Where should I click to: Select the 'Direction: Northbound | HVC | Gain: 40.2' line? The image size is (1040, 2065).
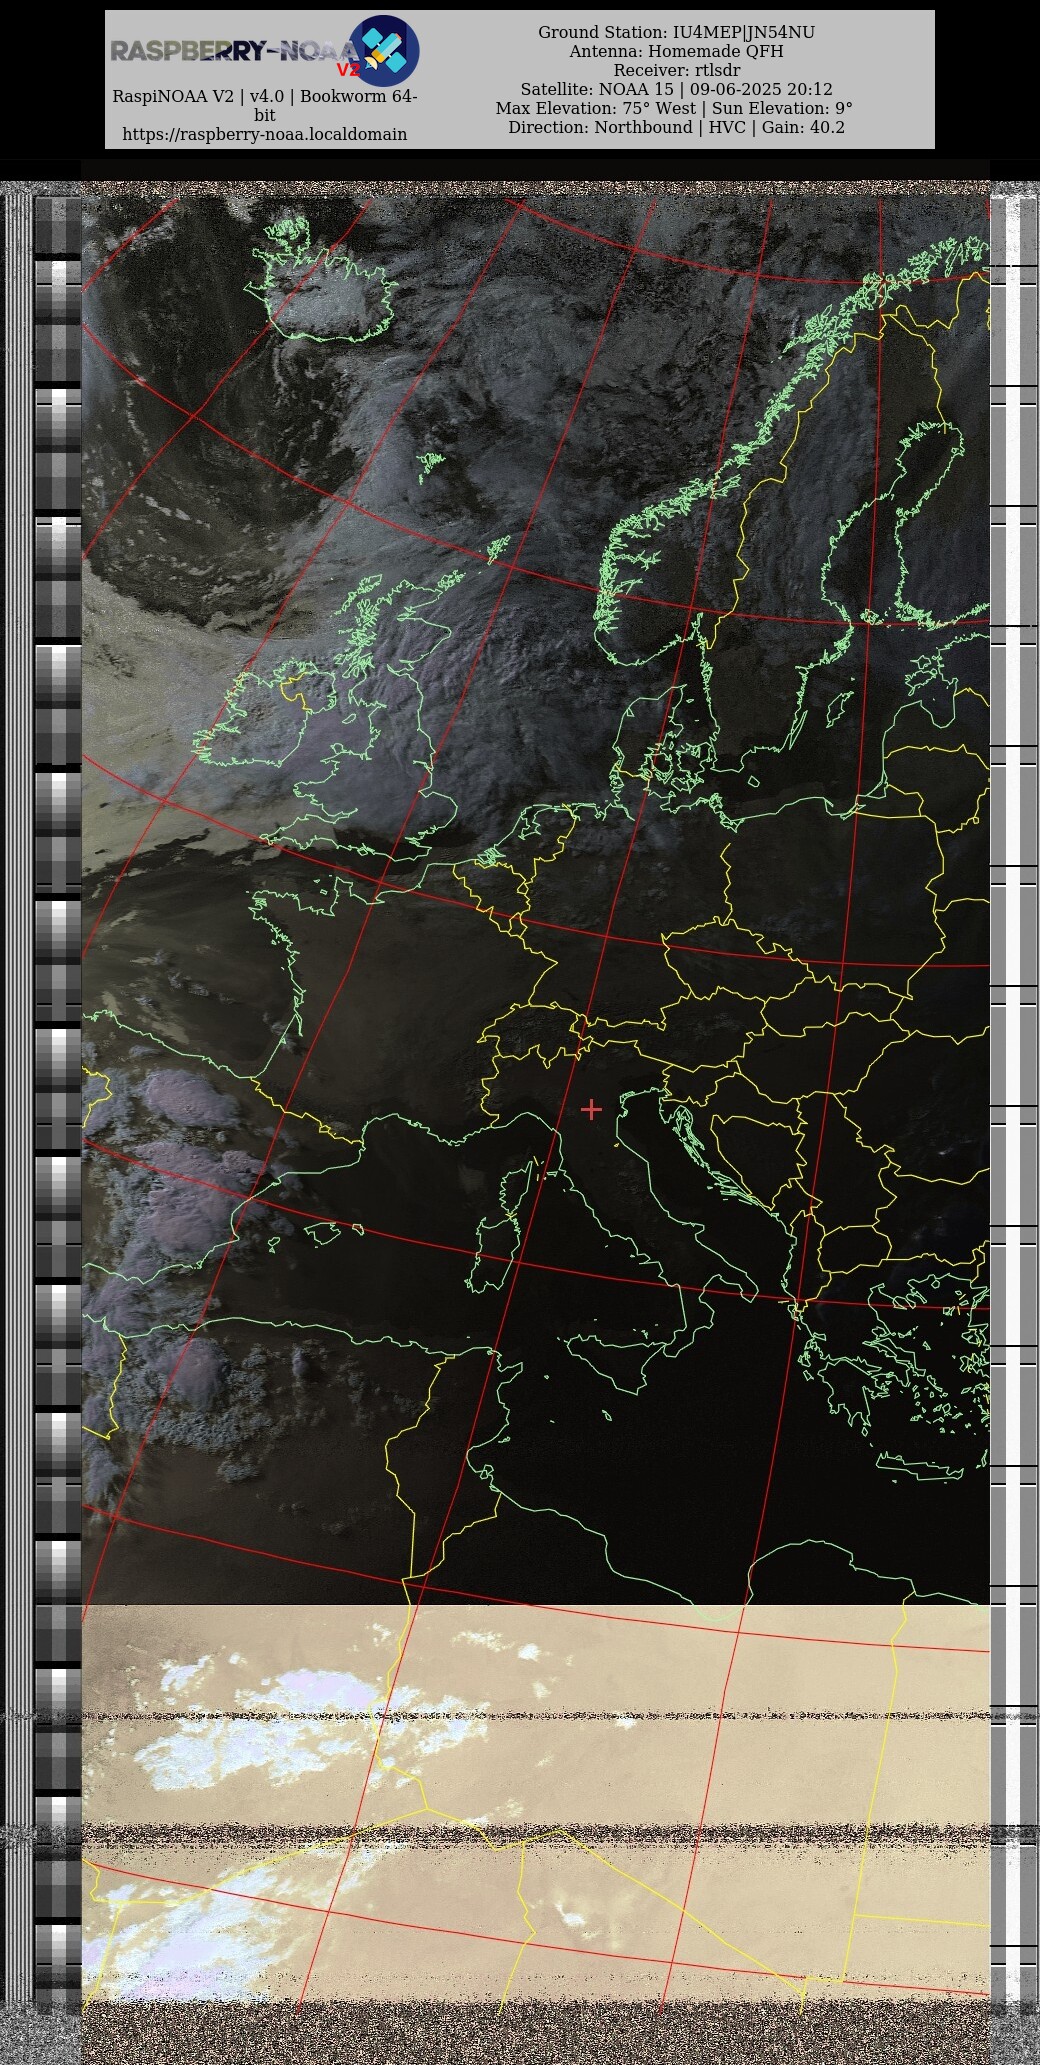(676, 128)
